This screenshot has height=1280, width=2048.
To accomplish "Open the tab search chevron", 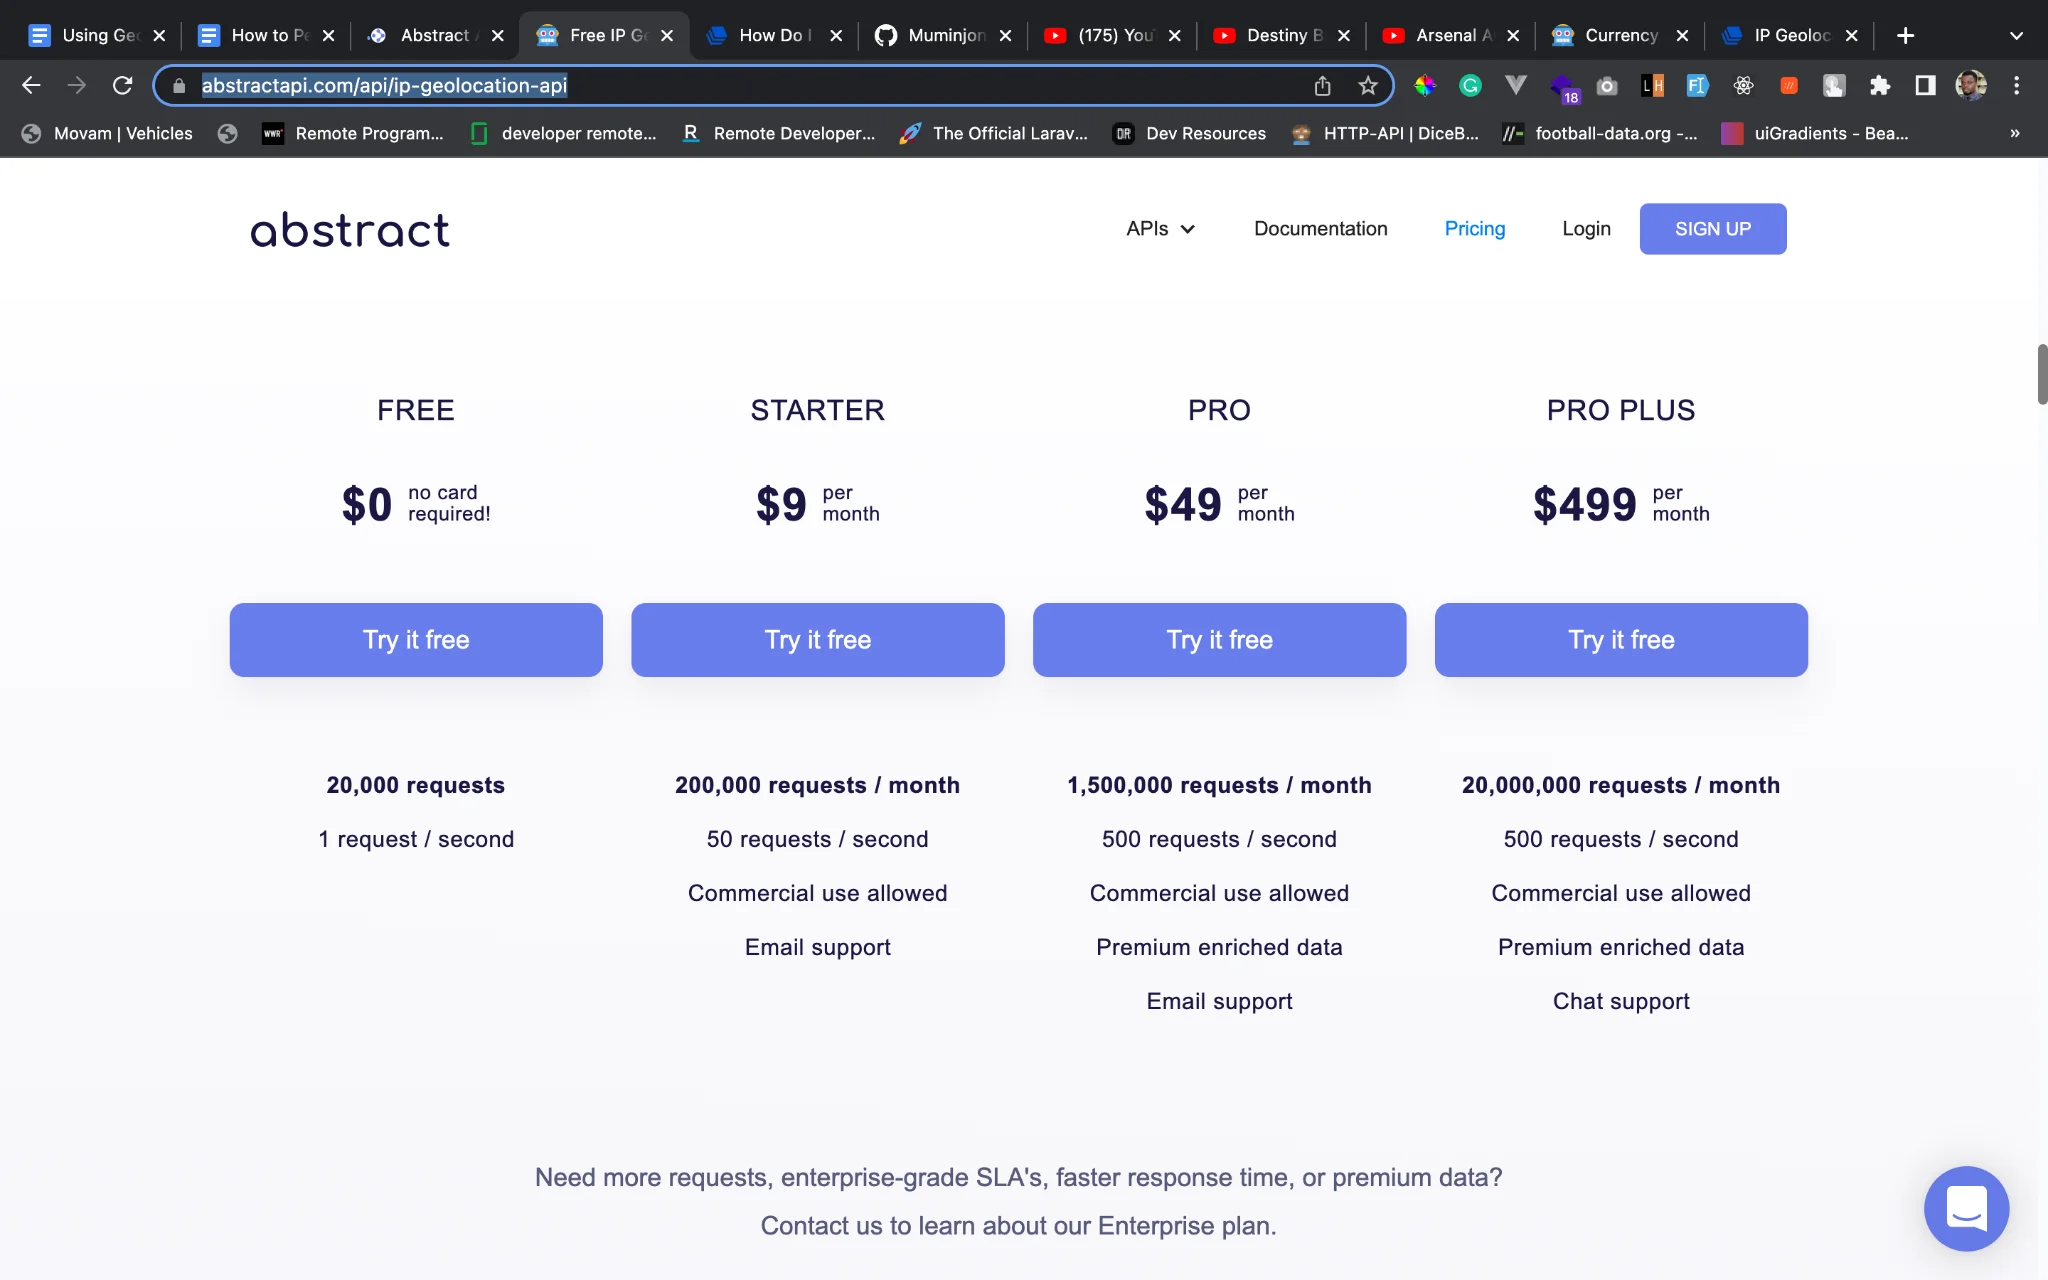I will point(2016,36).
